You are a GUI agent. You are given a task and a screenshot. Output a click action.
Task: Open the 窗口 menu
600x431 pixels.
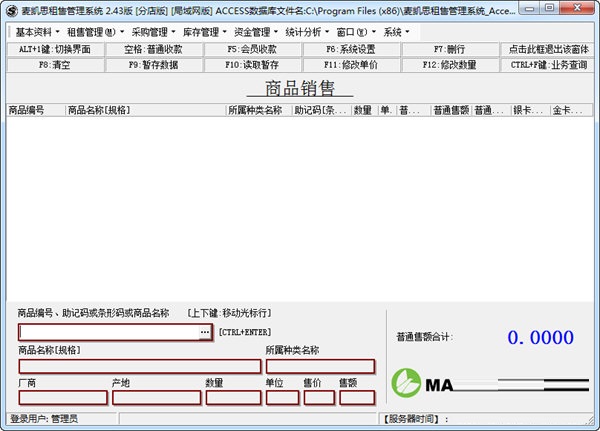click(x=356, y=32)
